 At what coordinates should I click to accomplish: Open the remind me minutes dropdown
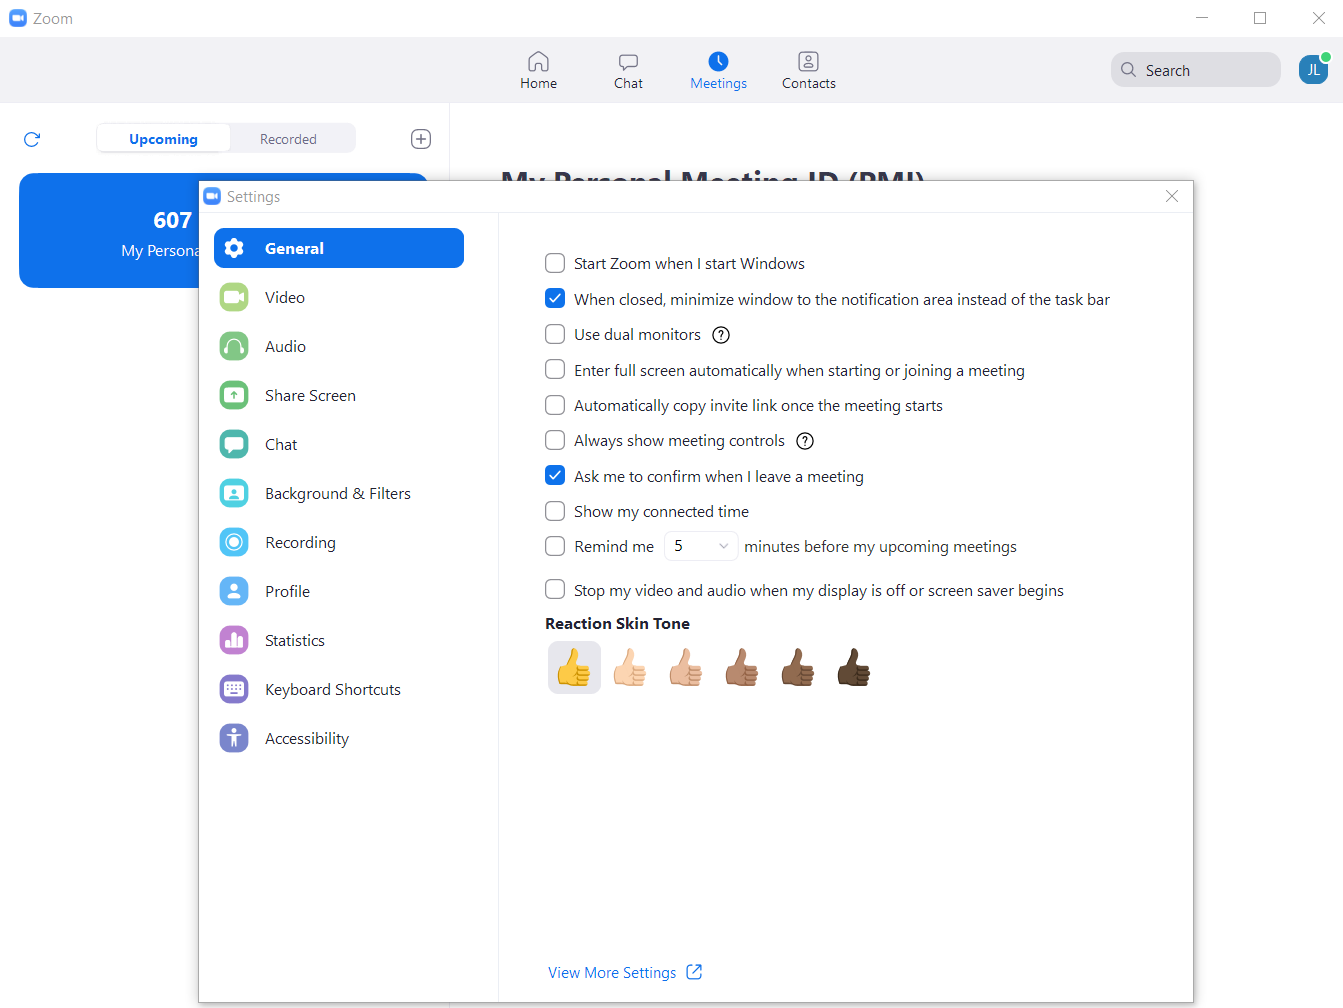point(701,546)
